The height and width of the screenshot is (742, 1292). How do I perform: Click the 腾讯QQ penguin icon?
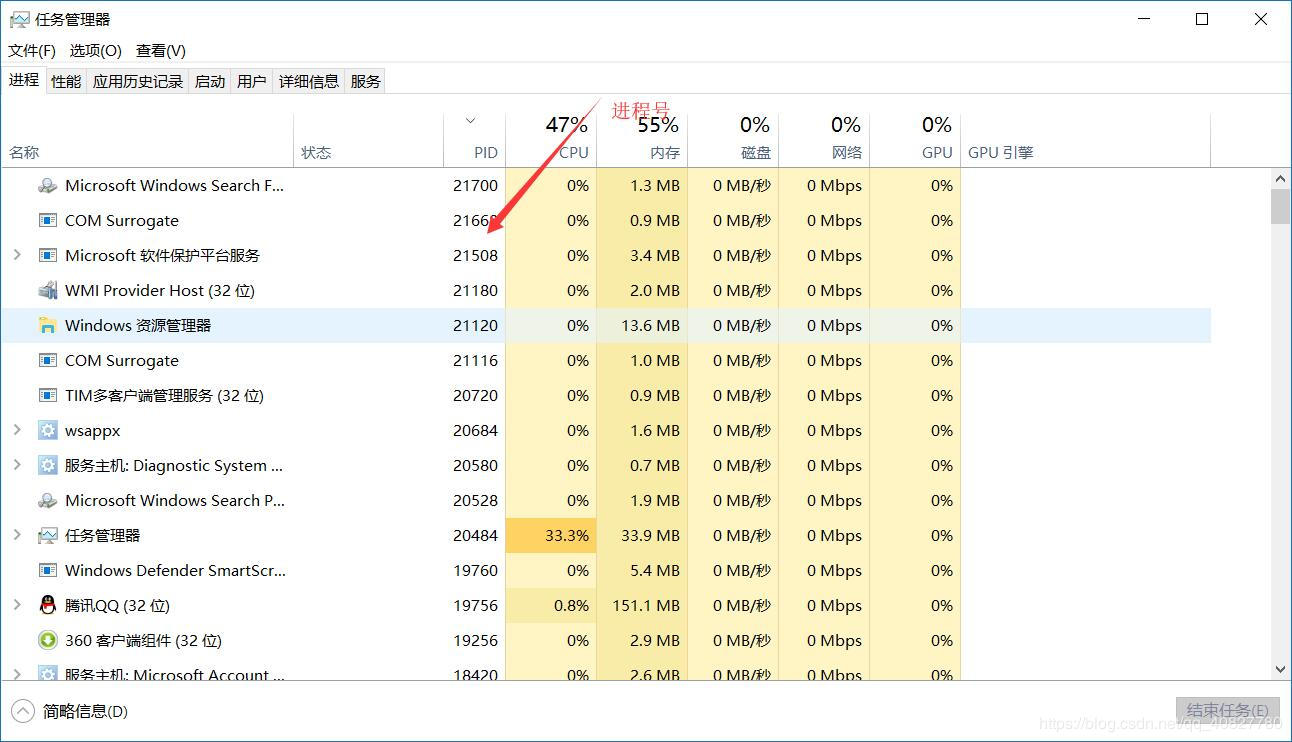point(47,606)
